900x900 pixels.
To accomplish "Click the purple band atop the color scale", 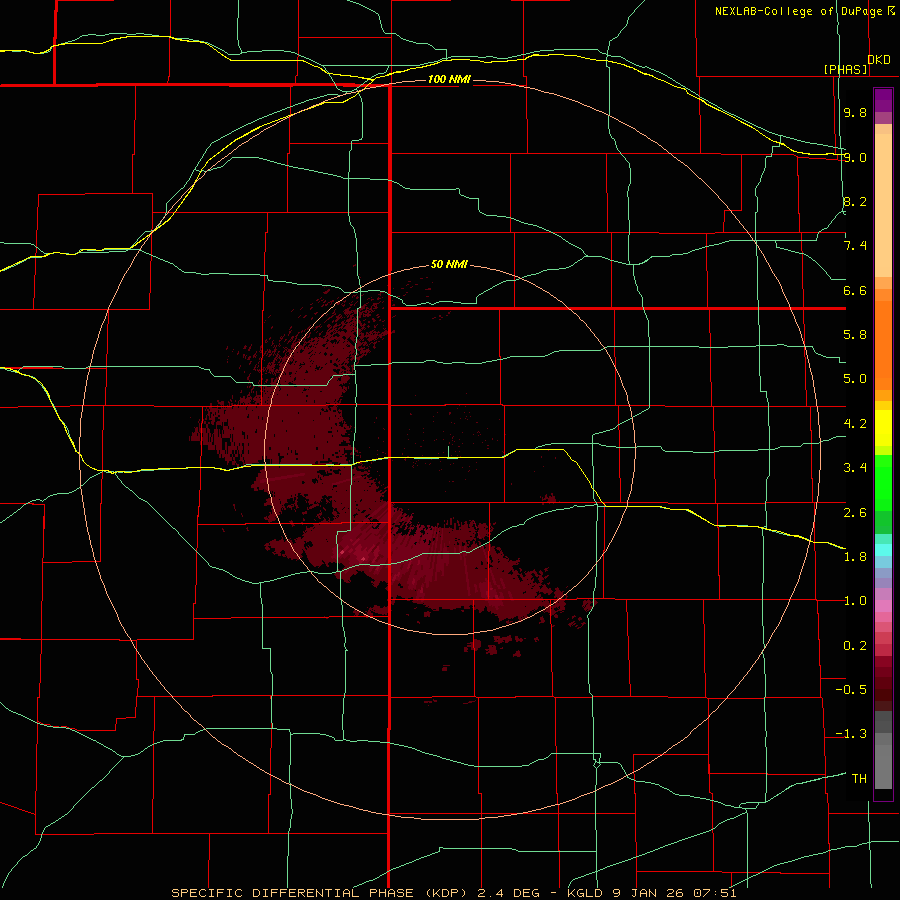I will (x=883, y=100).
